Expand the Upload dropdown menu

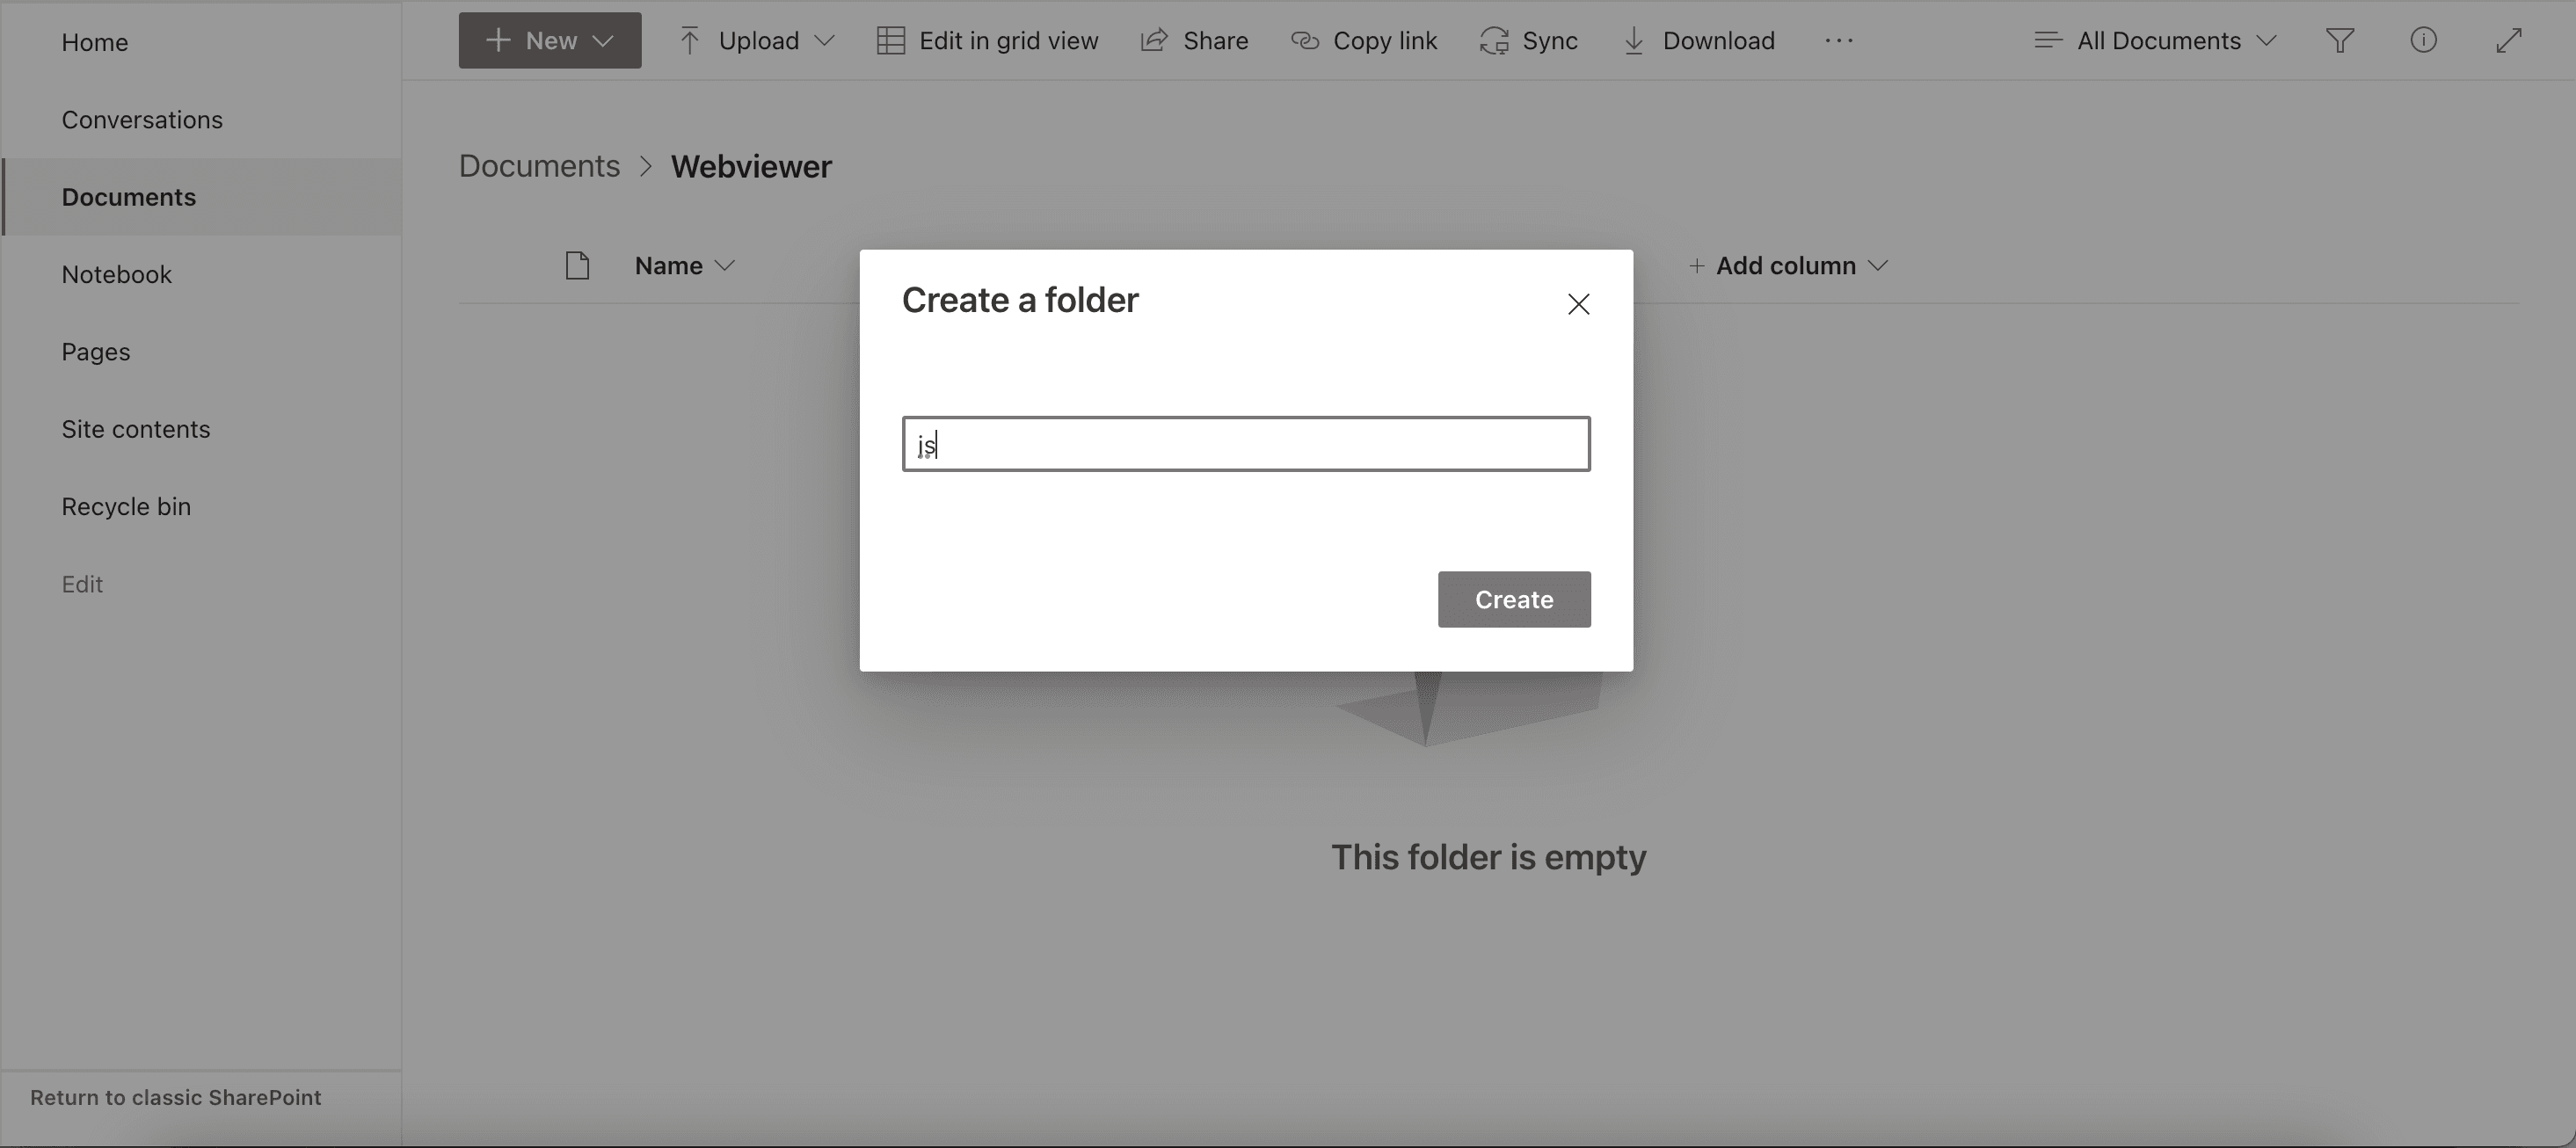tap(757, 40)
